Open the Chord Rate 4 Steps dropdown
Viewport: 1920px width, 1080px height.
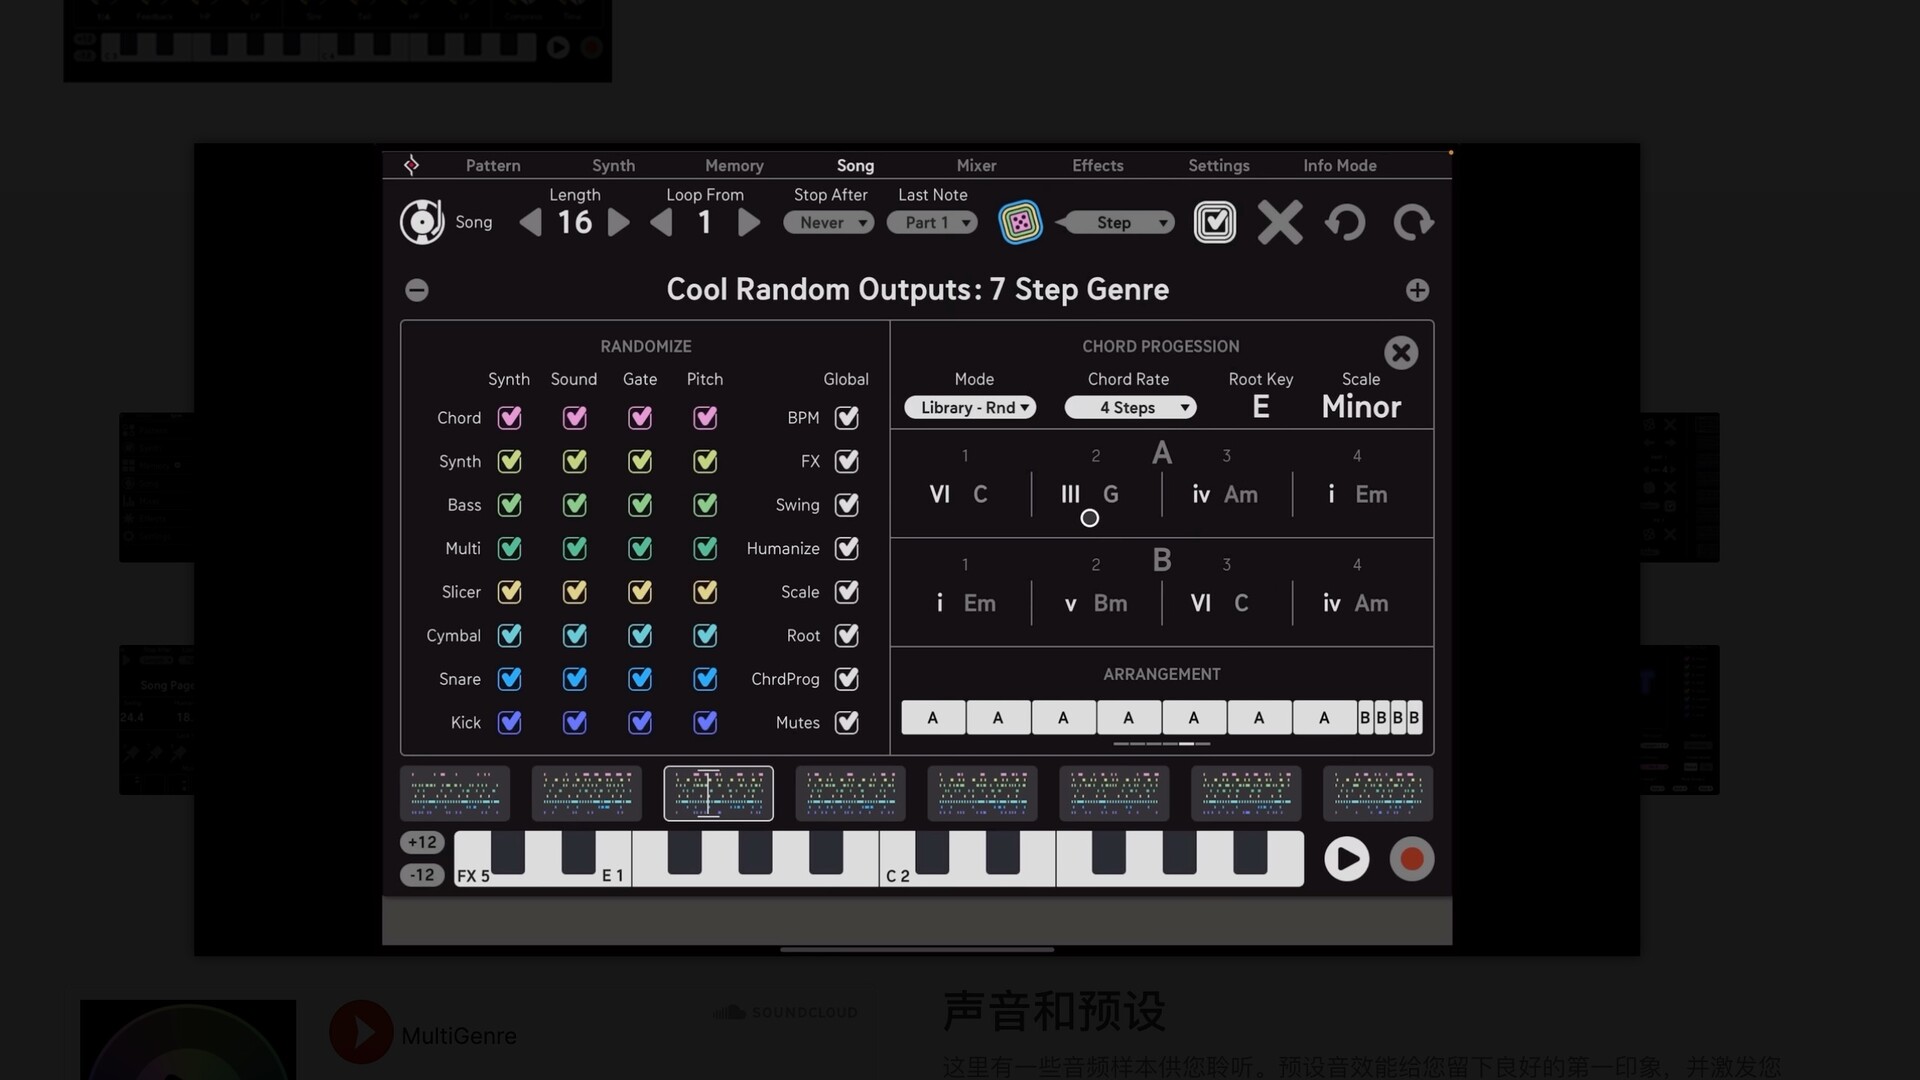[1130, 408]
